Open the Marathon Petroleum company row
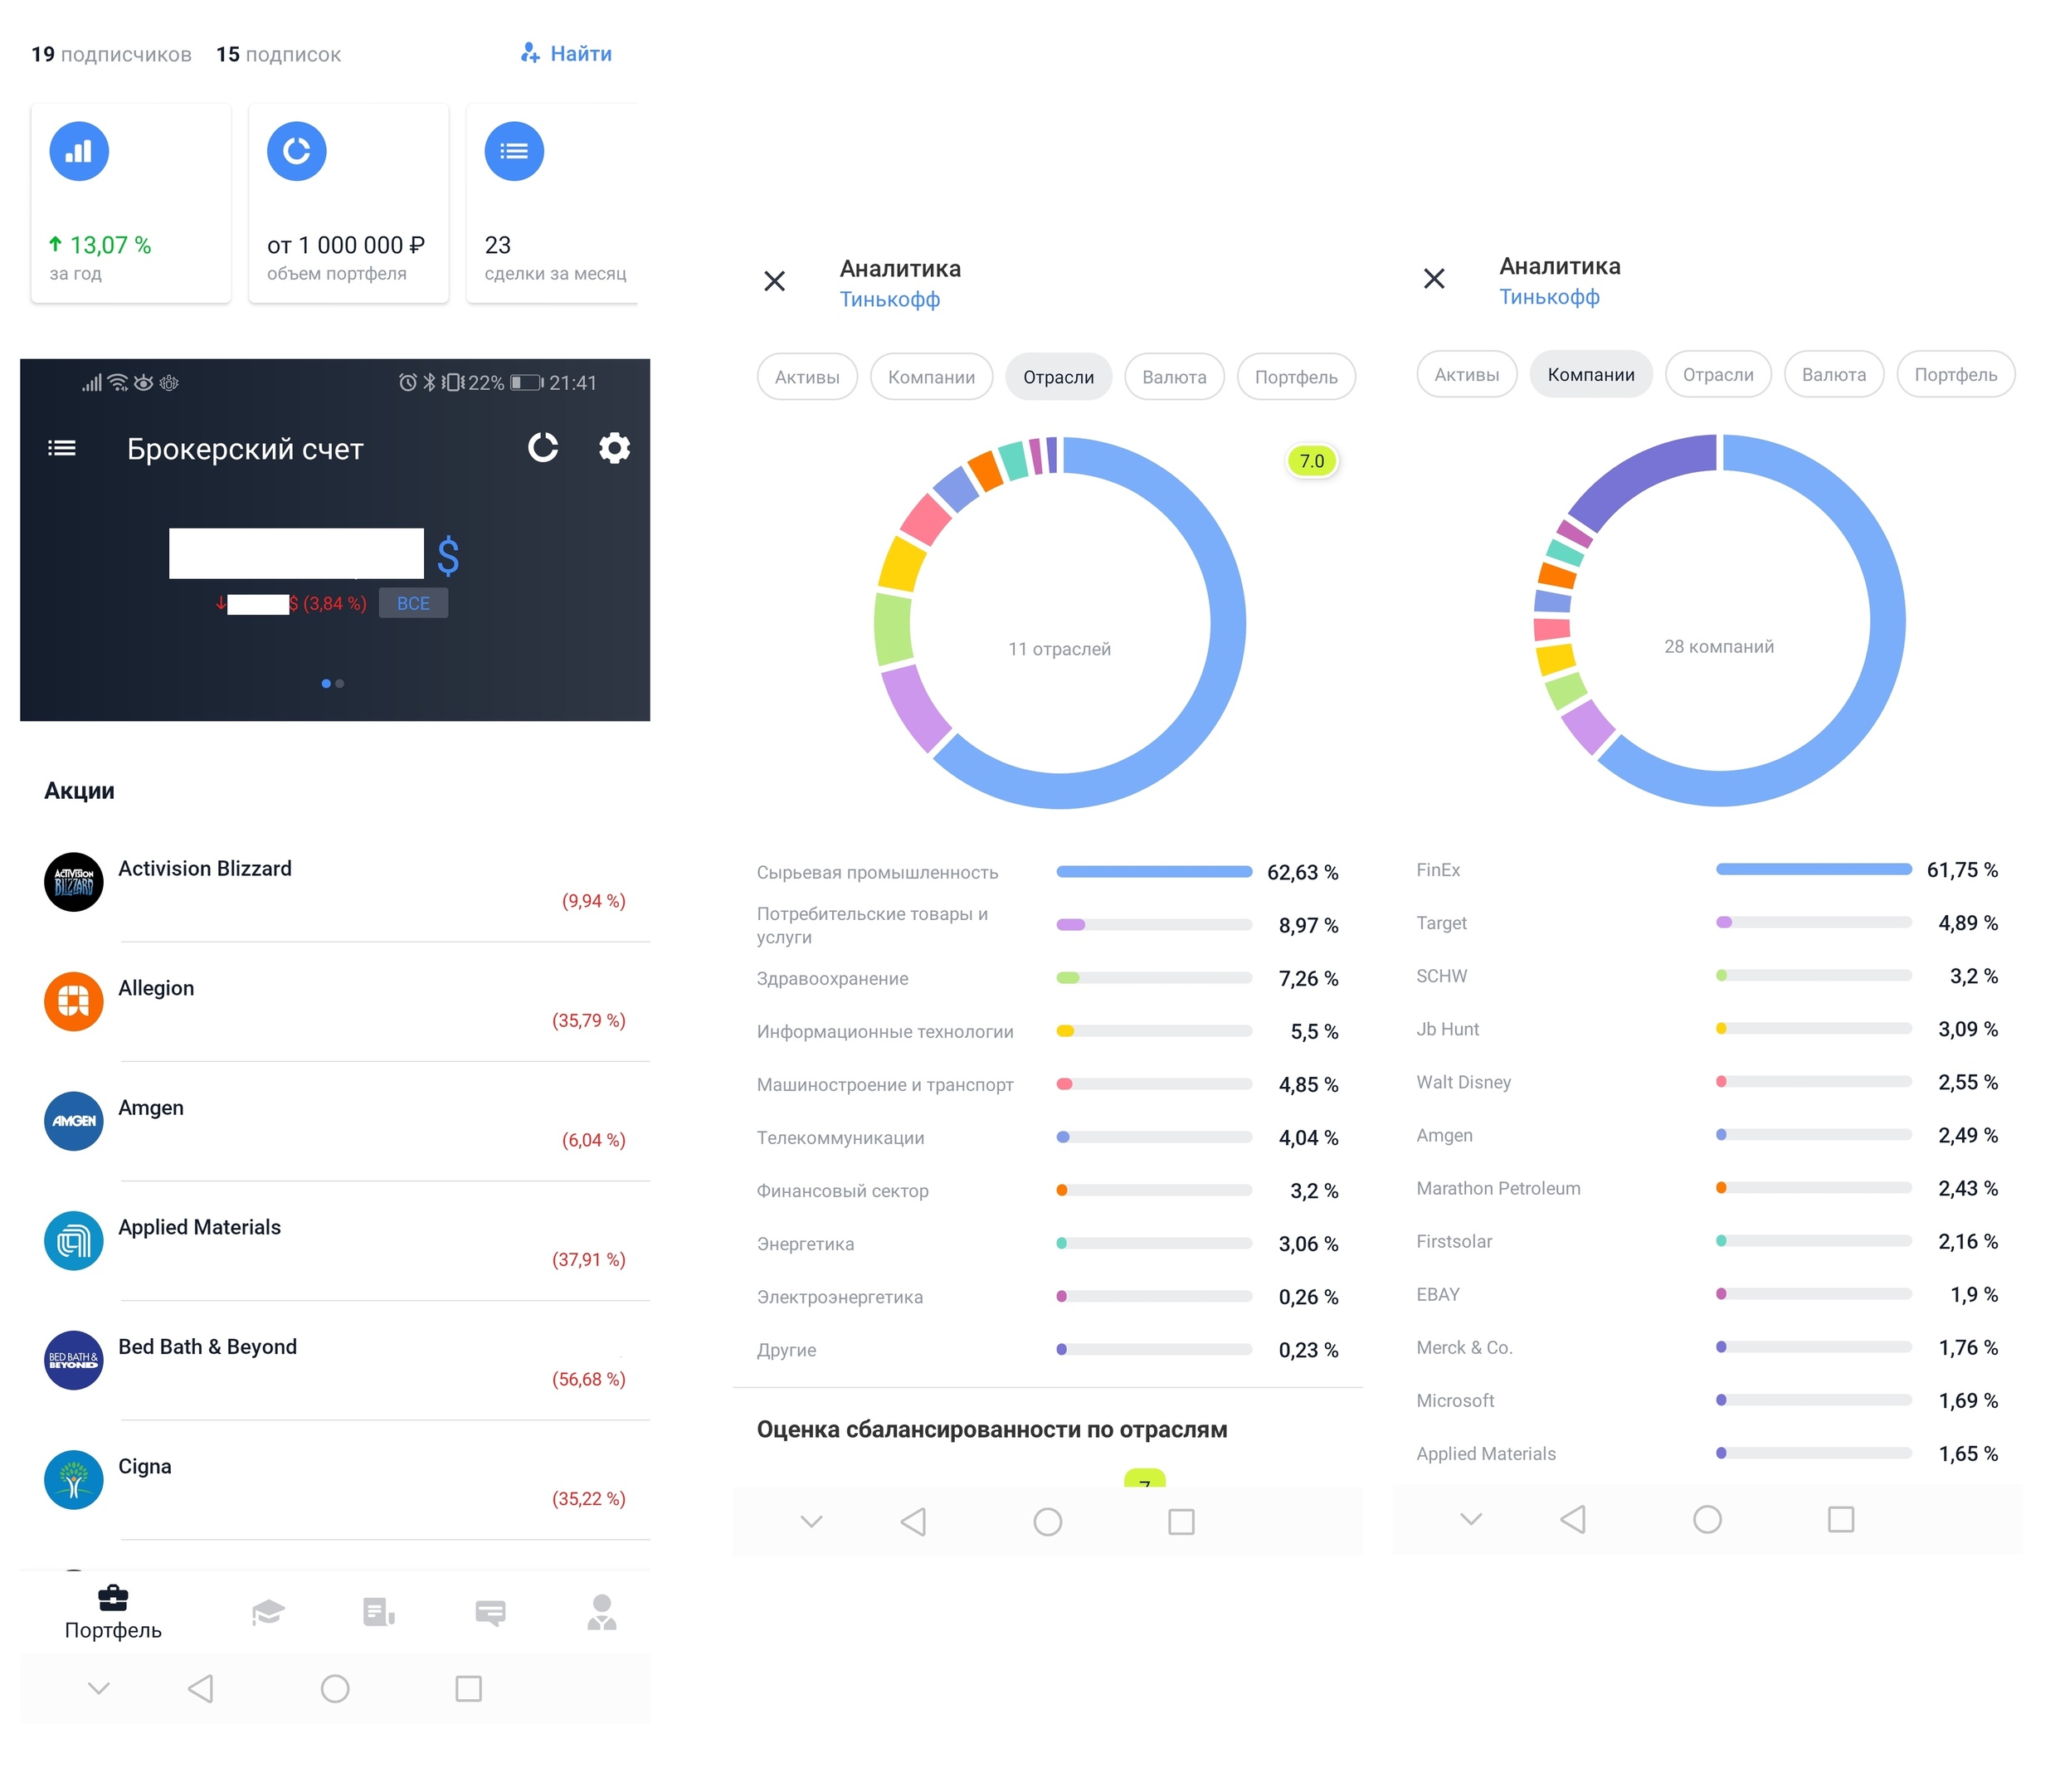This screenshot has width=2065, height=1792. (x=1707, y=1188)
